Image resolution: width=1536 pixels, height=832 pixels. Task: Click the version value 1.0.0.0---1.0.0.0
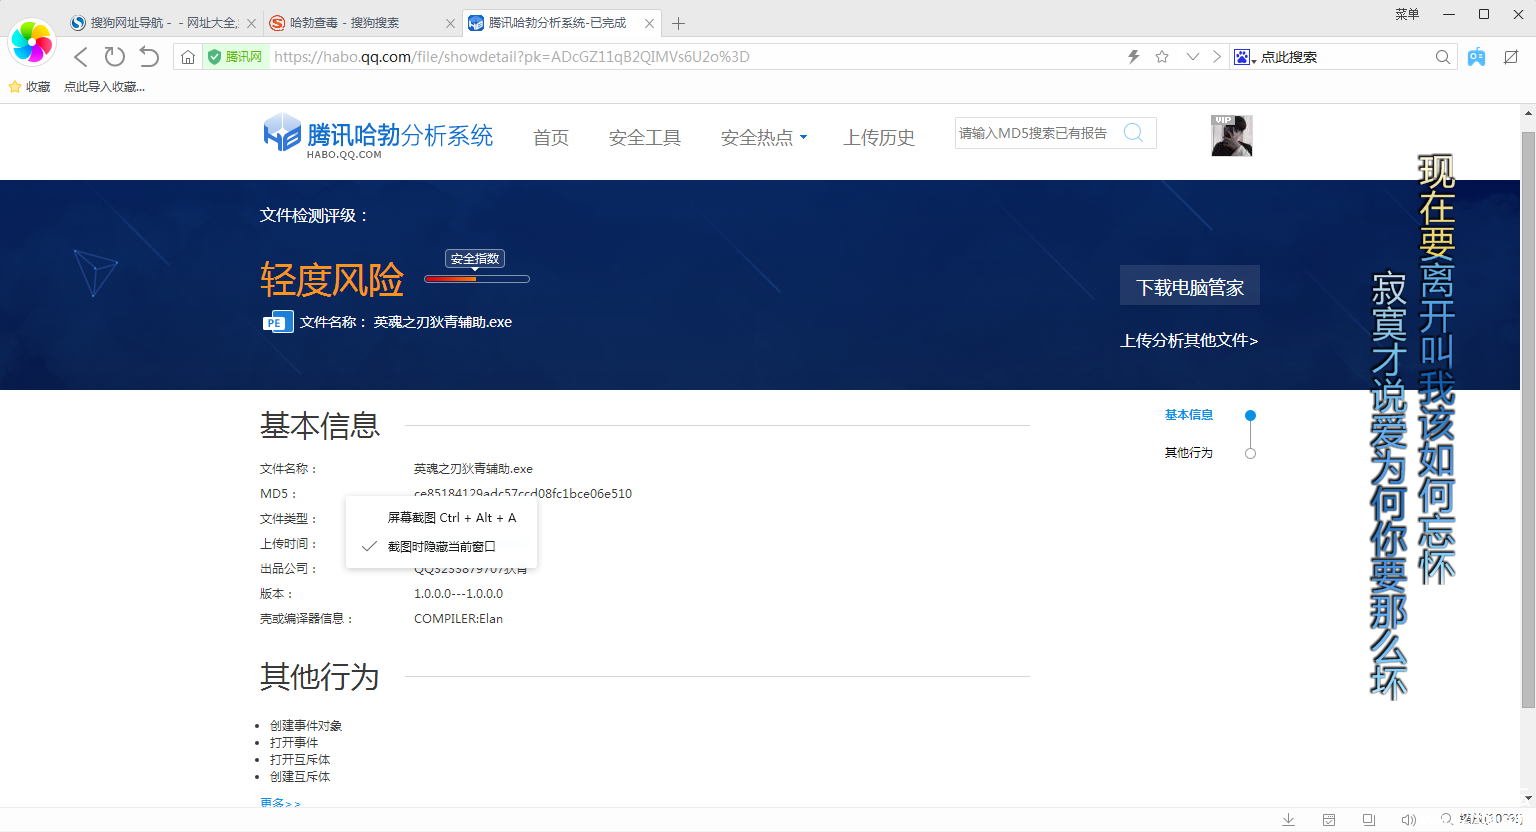[x=458, y=594]
